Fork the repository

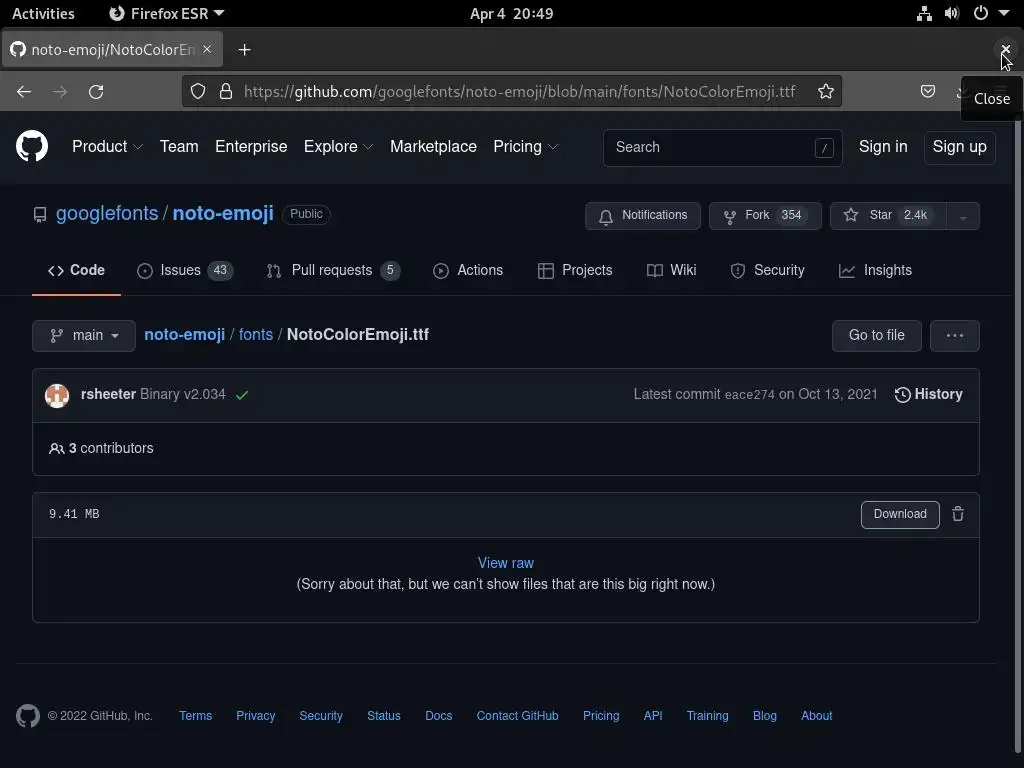[x=765, y=216]
